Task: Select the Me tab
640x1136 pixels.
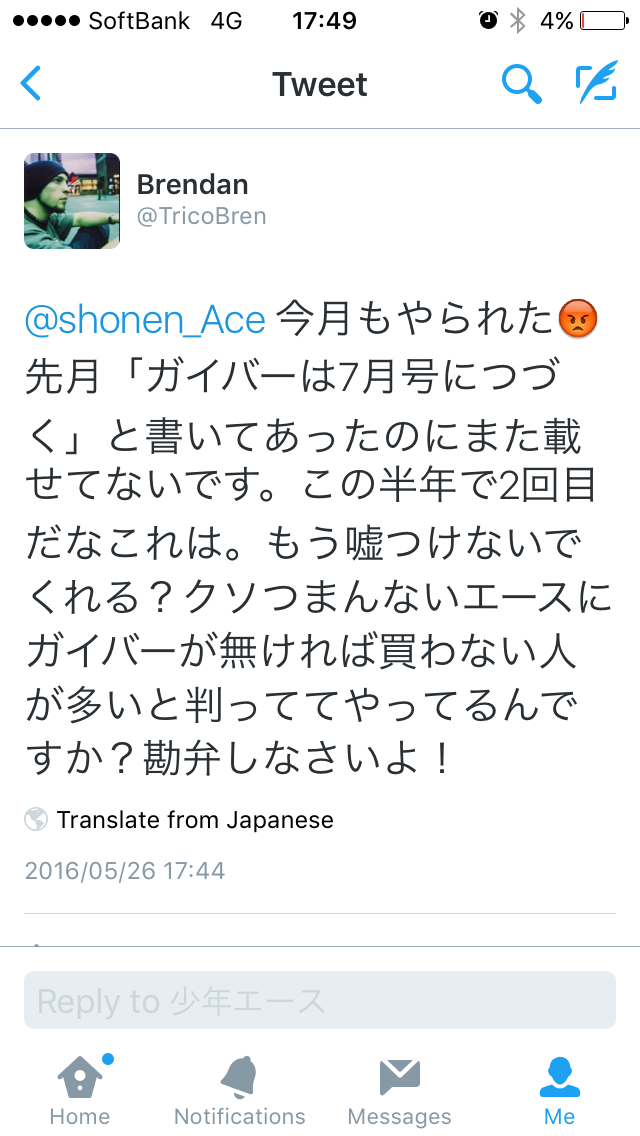Action: tap(560, 1089)
